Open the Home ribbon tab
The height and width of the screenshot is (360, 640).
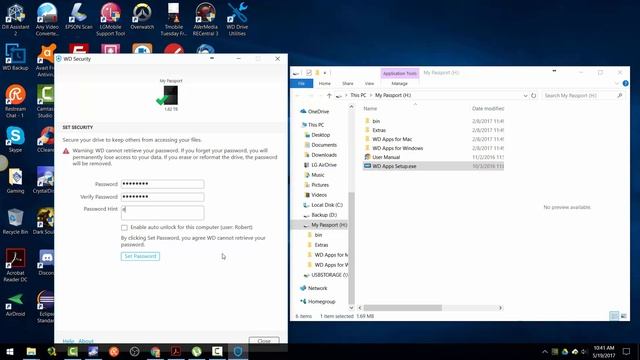coord(324,83)
